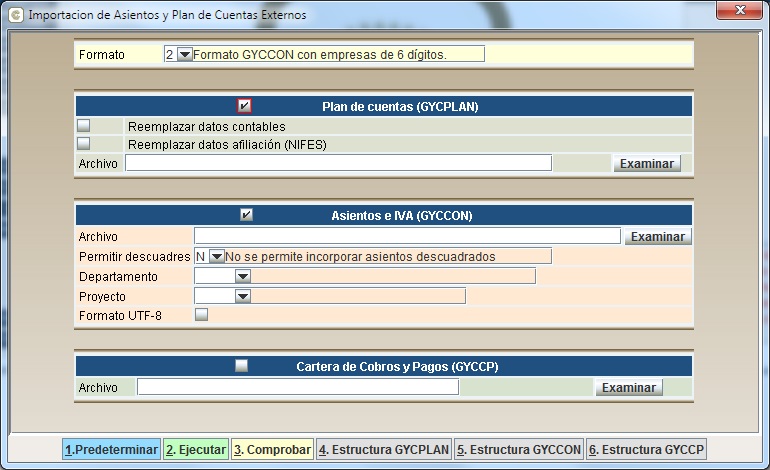The image size is (770, 470).
Task: Open 4. Estructura GYCPLAN
Action: [x=384, y=449]
